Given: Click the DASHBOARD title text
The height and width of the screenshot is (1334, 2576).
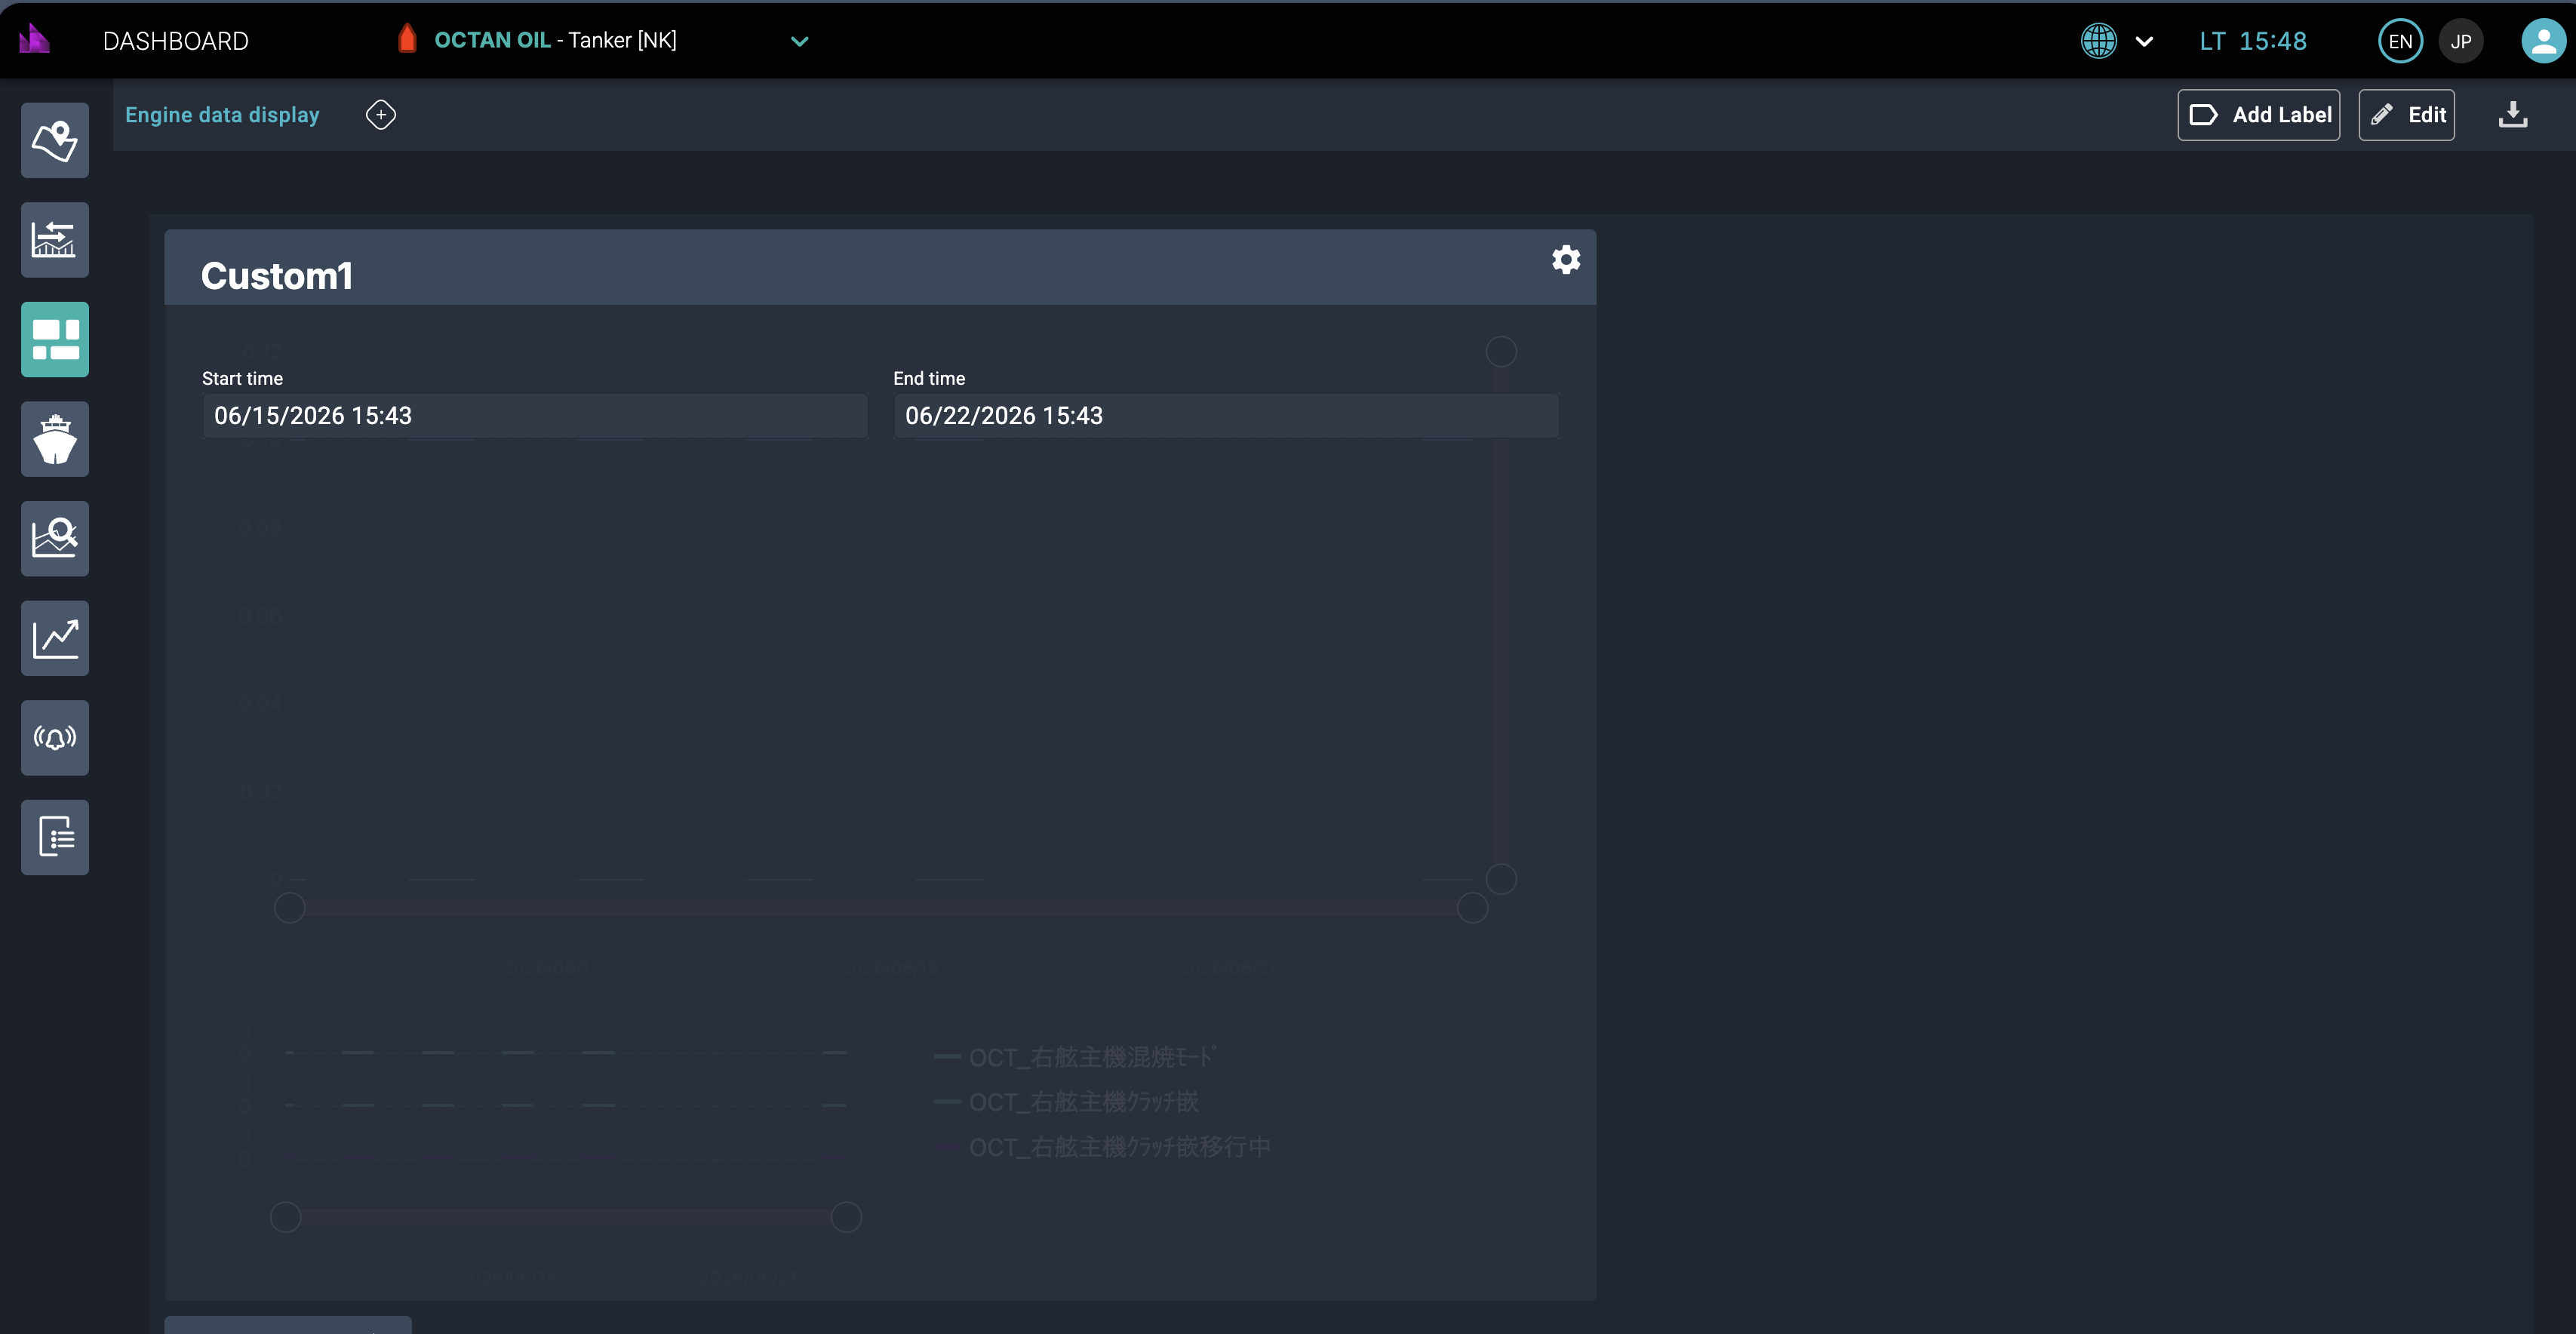Looking at the screenshot, I should tap(176, 41).
